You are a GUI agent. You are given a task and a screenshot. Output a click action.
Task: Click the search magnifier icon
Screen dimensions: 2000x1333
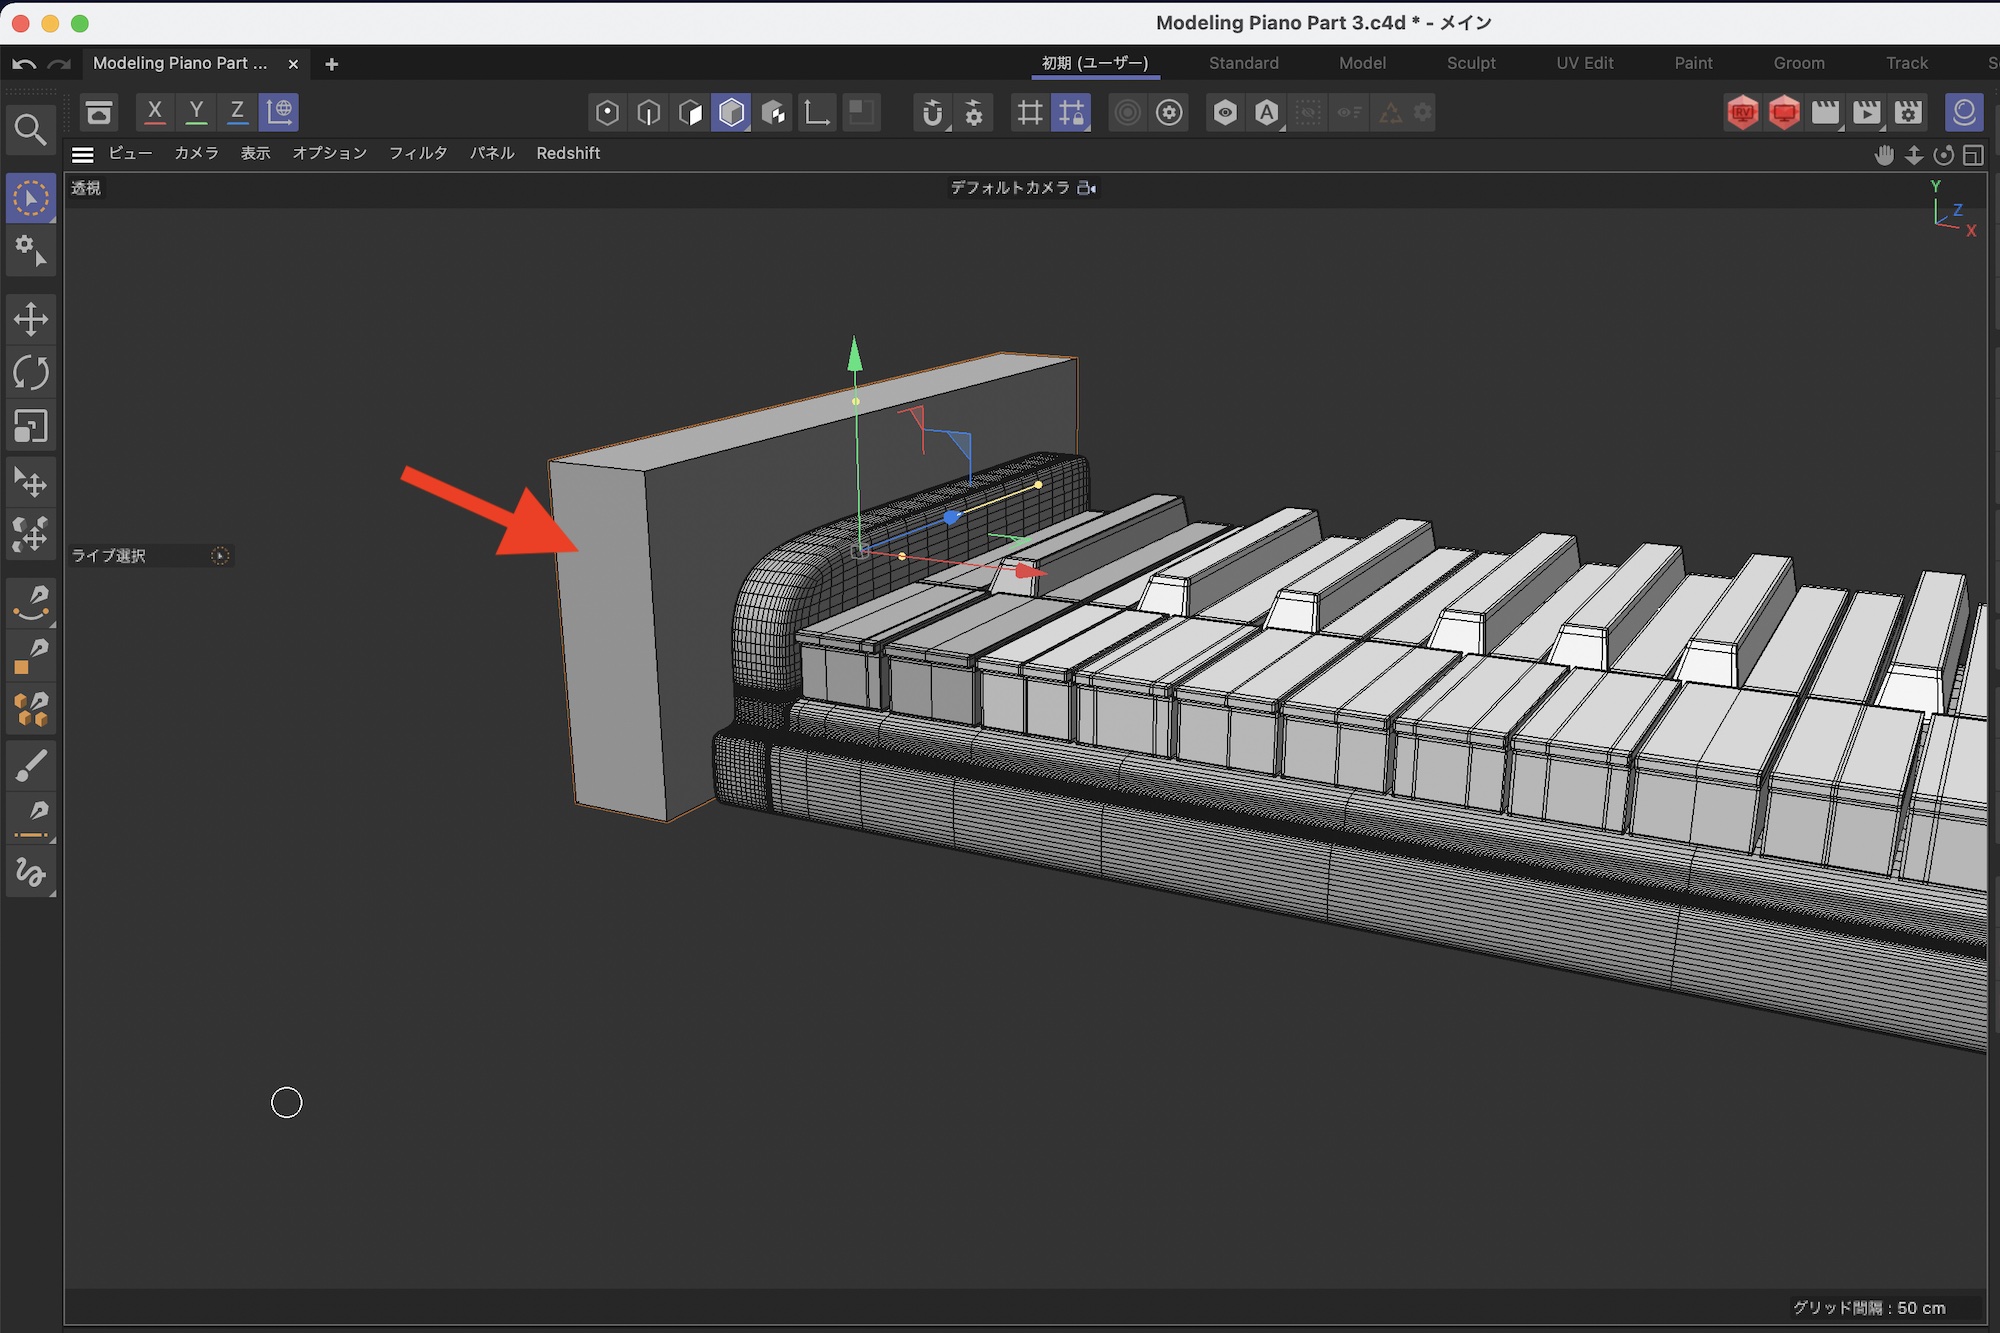pos(30,130)
